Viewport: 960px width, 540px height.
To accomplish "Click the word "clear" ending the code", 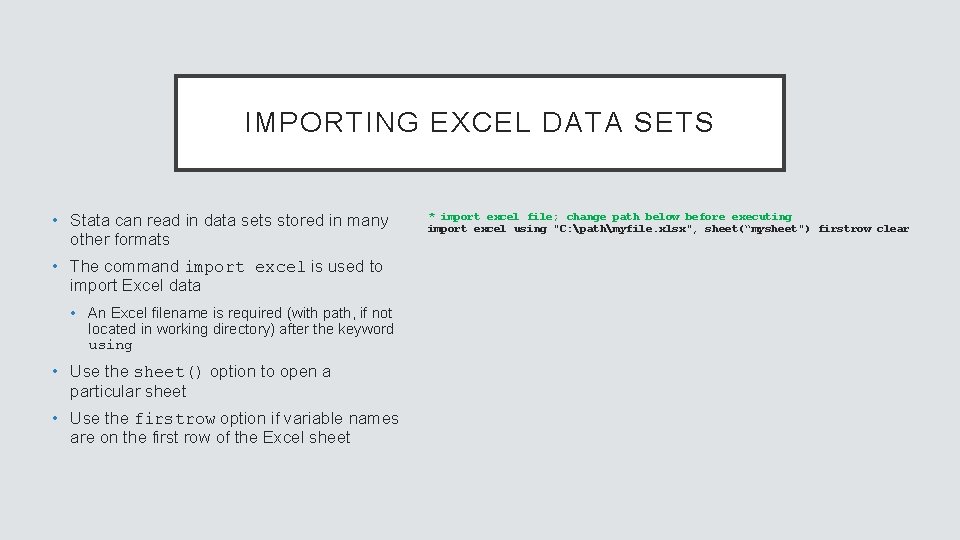I will (893, 229).
